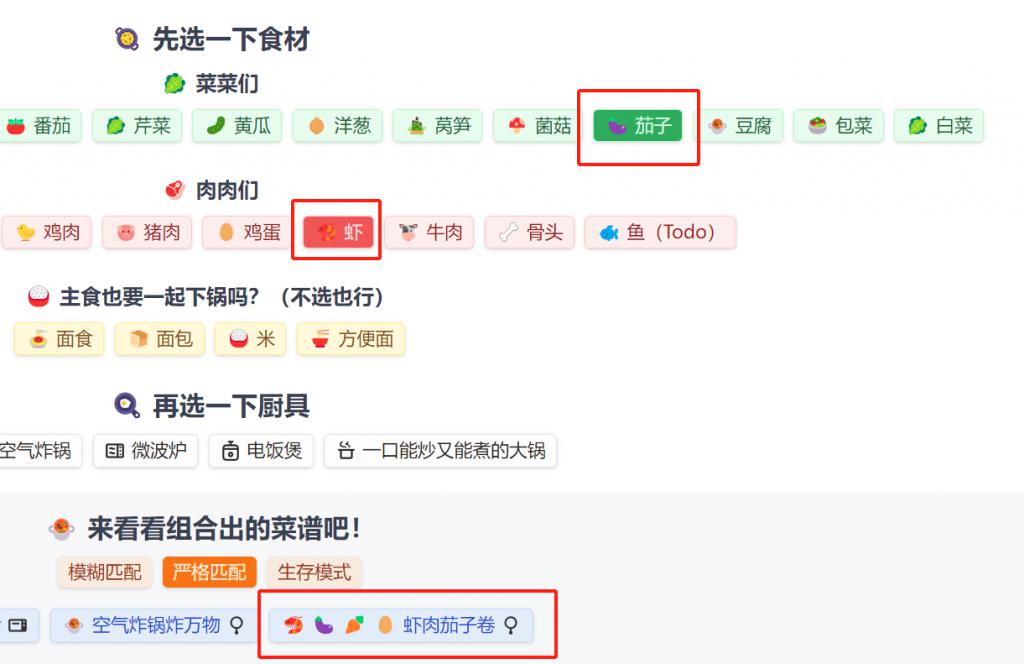Select the 番茄 tomato ingredient tag
Viewport: 1024px width, 664px height.
point(40,125)
